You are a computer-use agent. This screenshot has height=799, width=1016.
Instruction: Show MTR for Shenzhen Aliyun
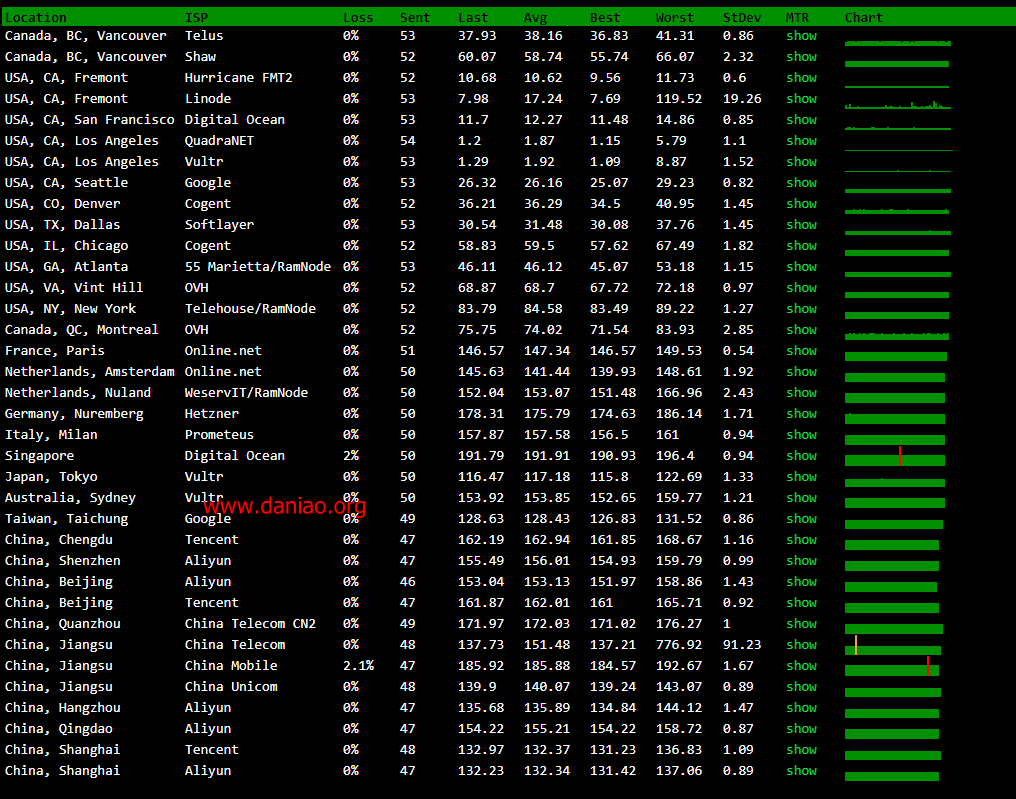[802, 561]
